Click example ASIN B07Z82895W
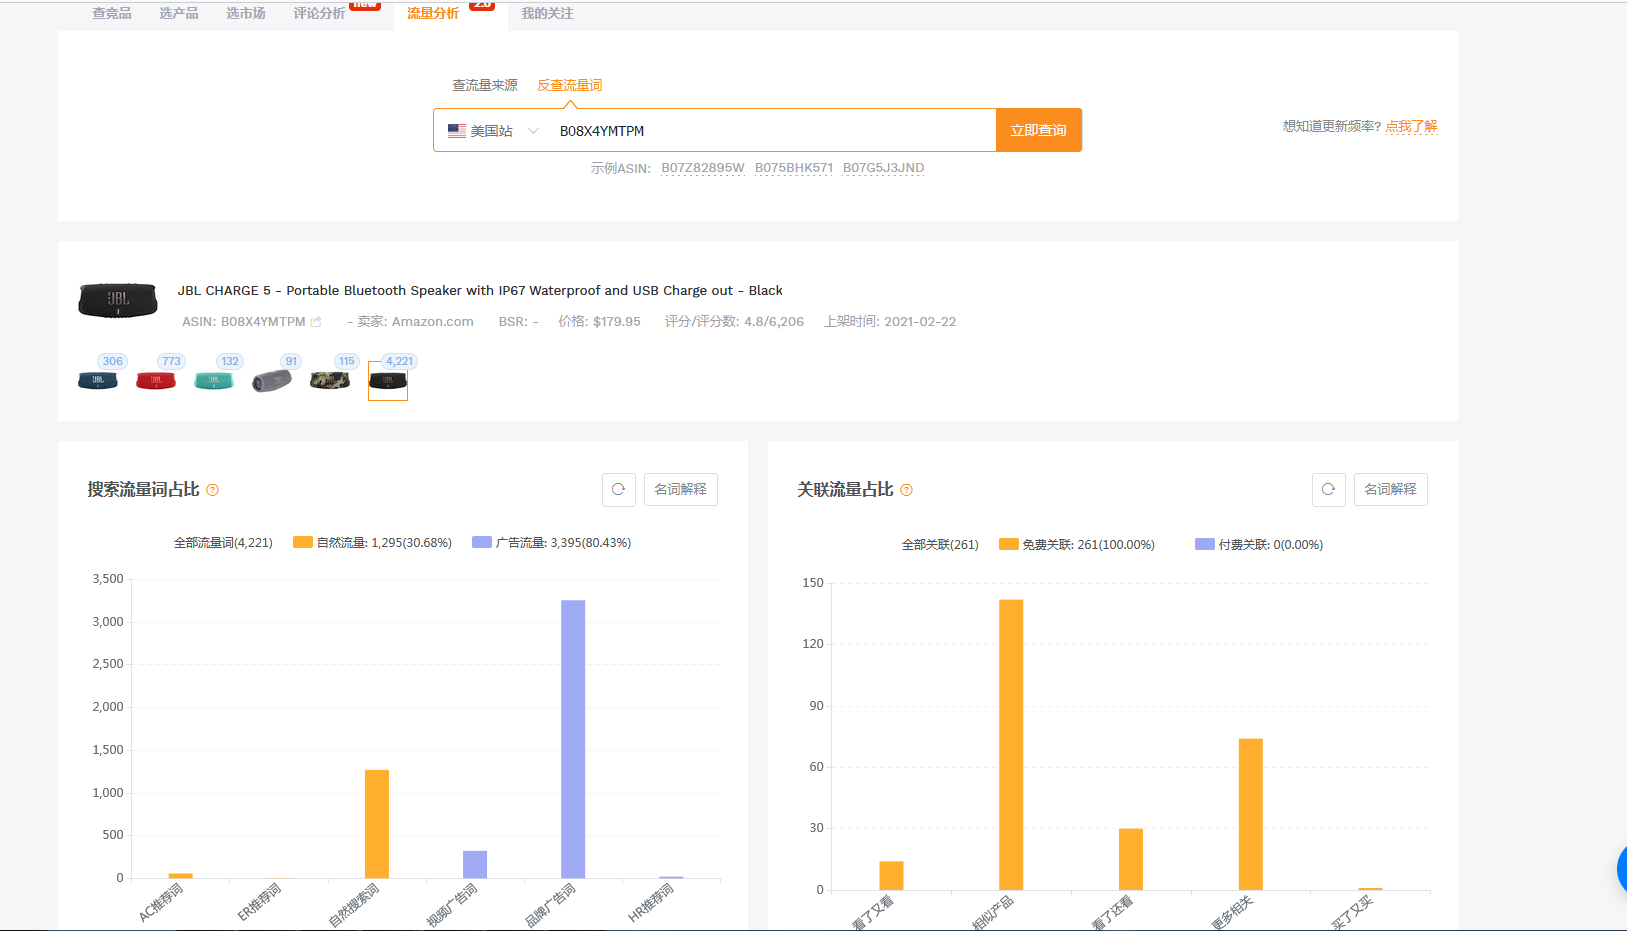1627x931 pixels. pos(702,168)
